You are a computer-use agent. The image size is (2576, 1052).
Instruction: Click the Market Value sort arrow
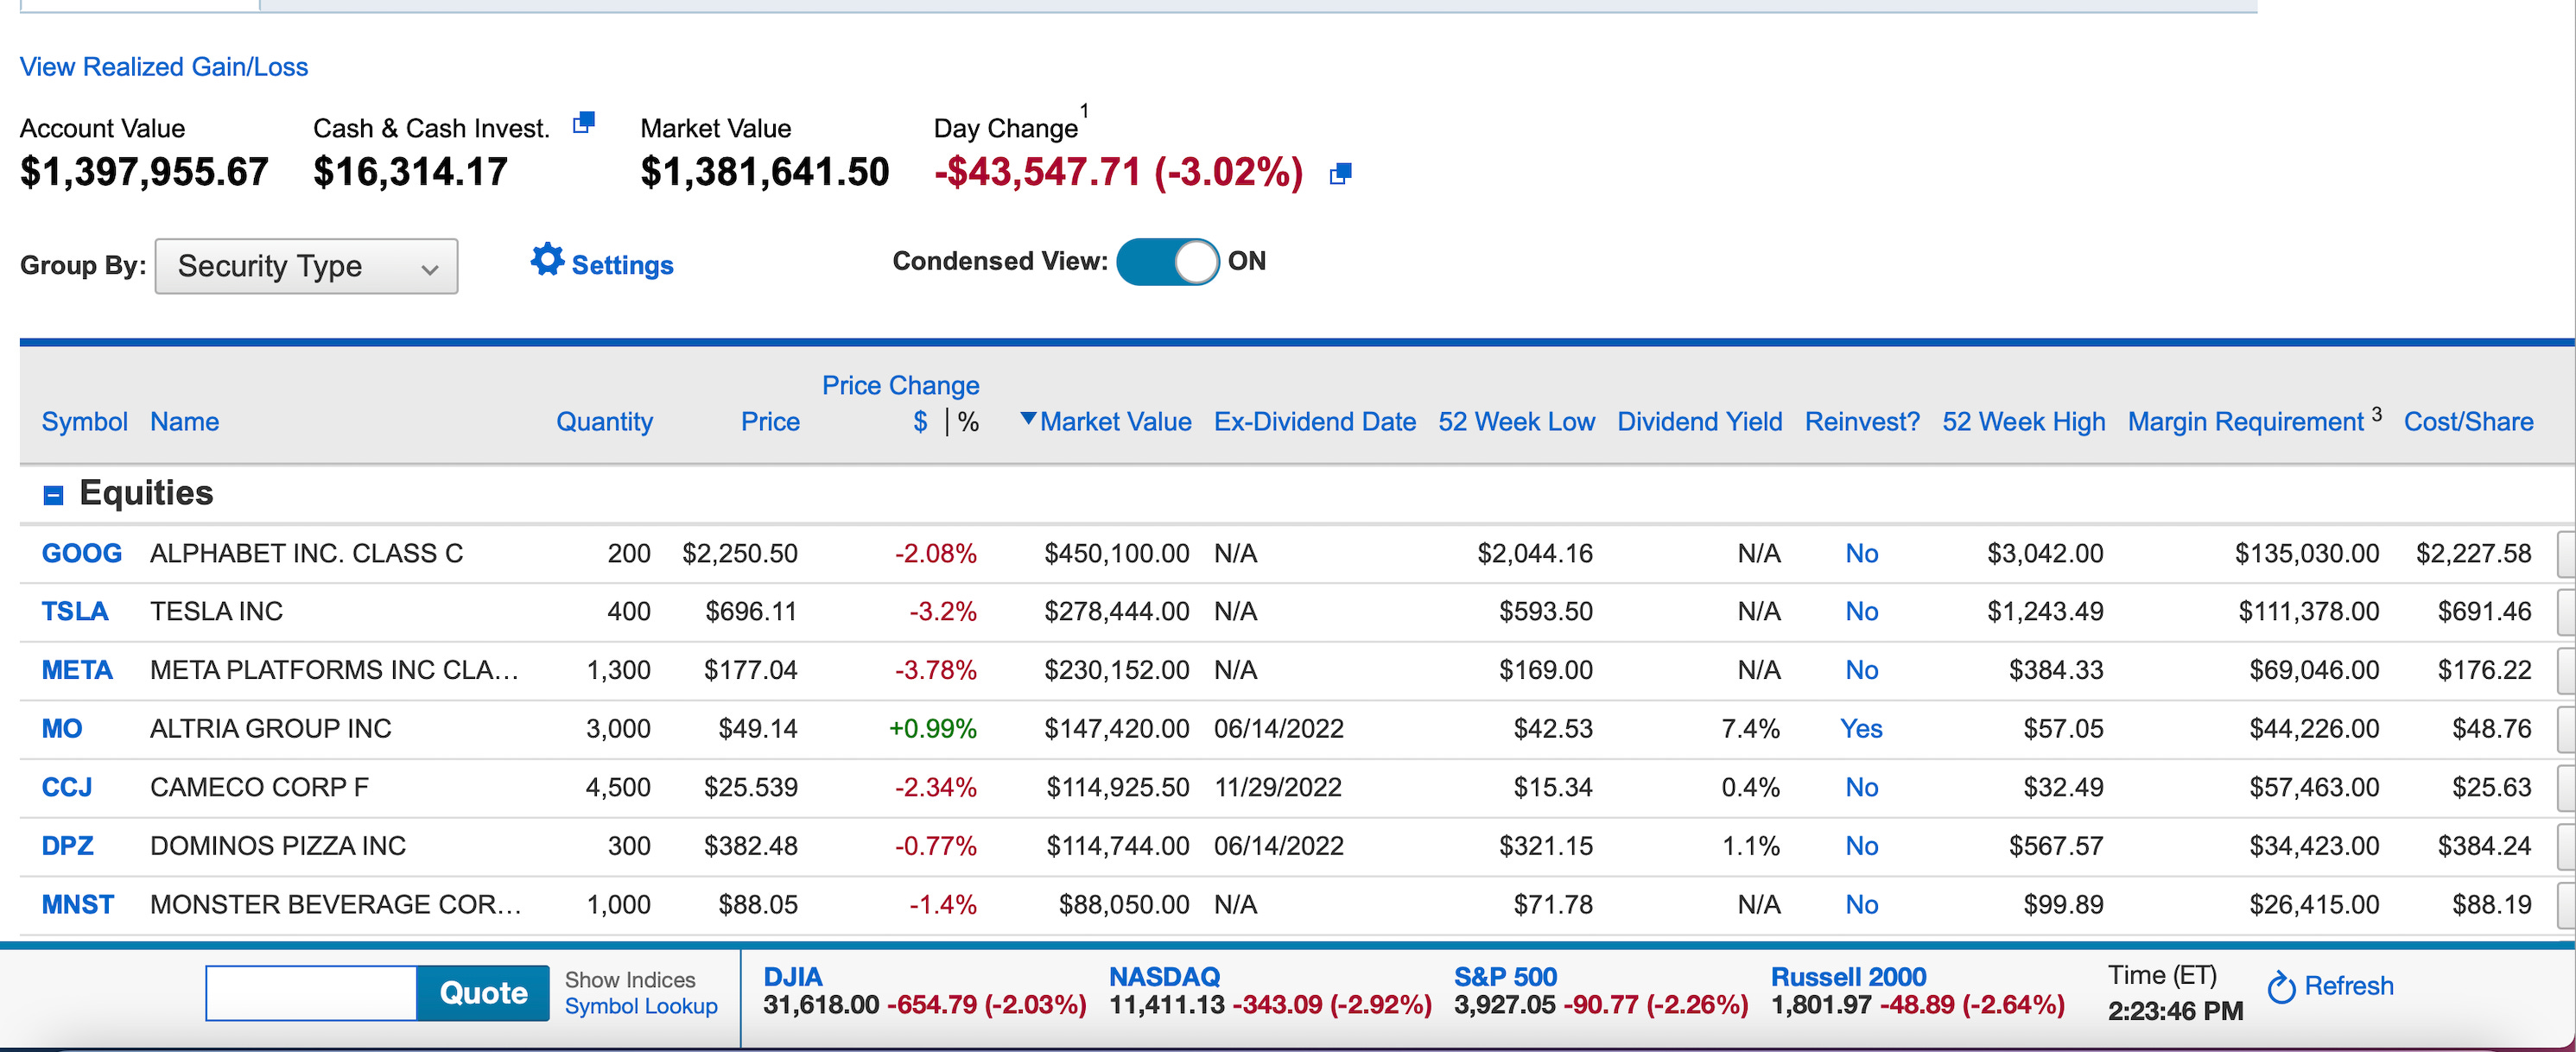click(x=1027, y=420)
